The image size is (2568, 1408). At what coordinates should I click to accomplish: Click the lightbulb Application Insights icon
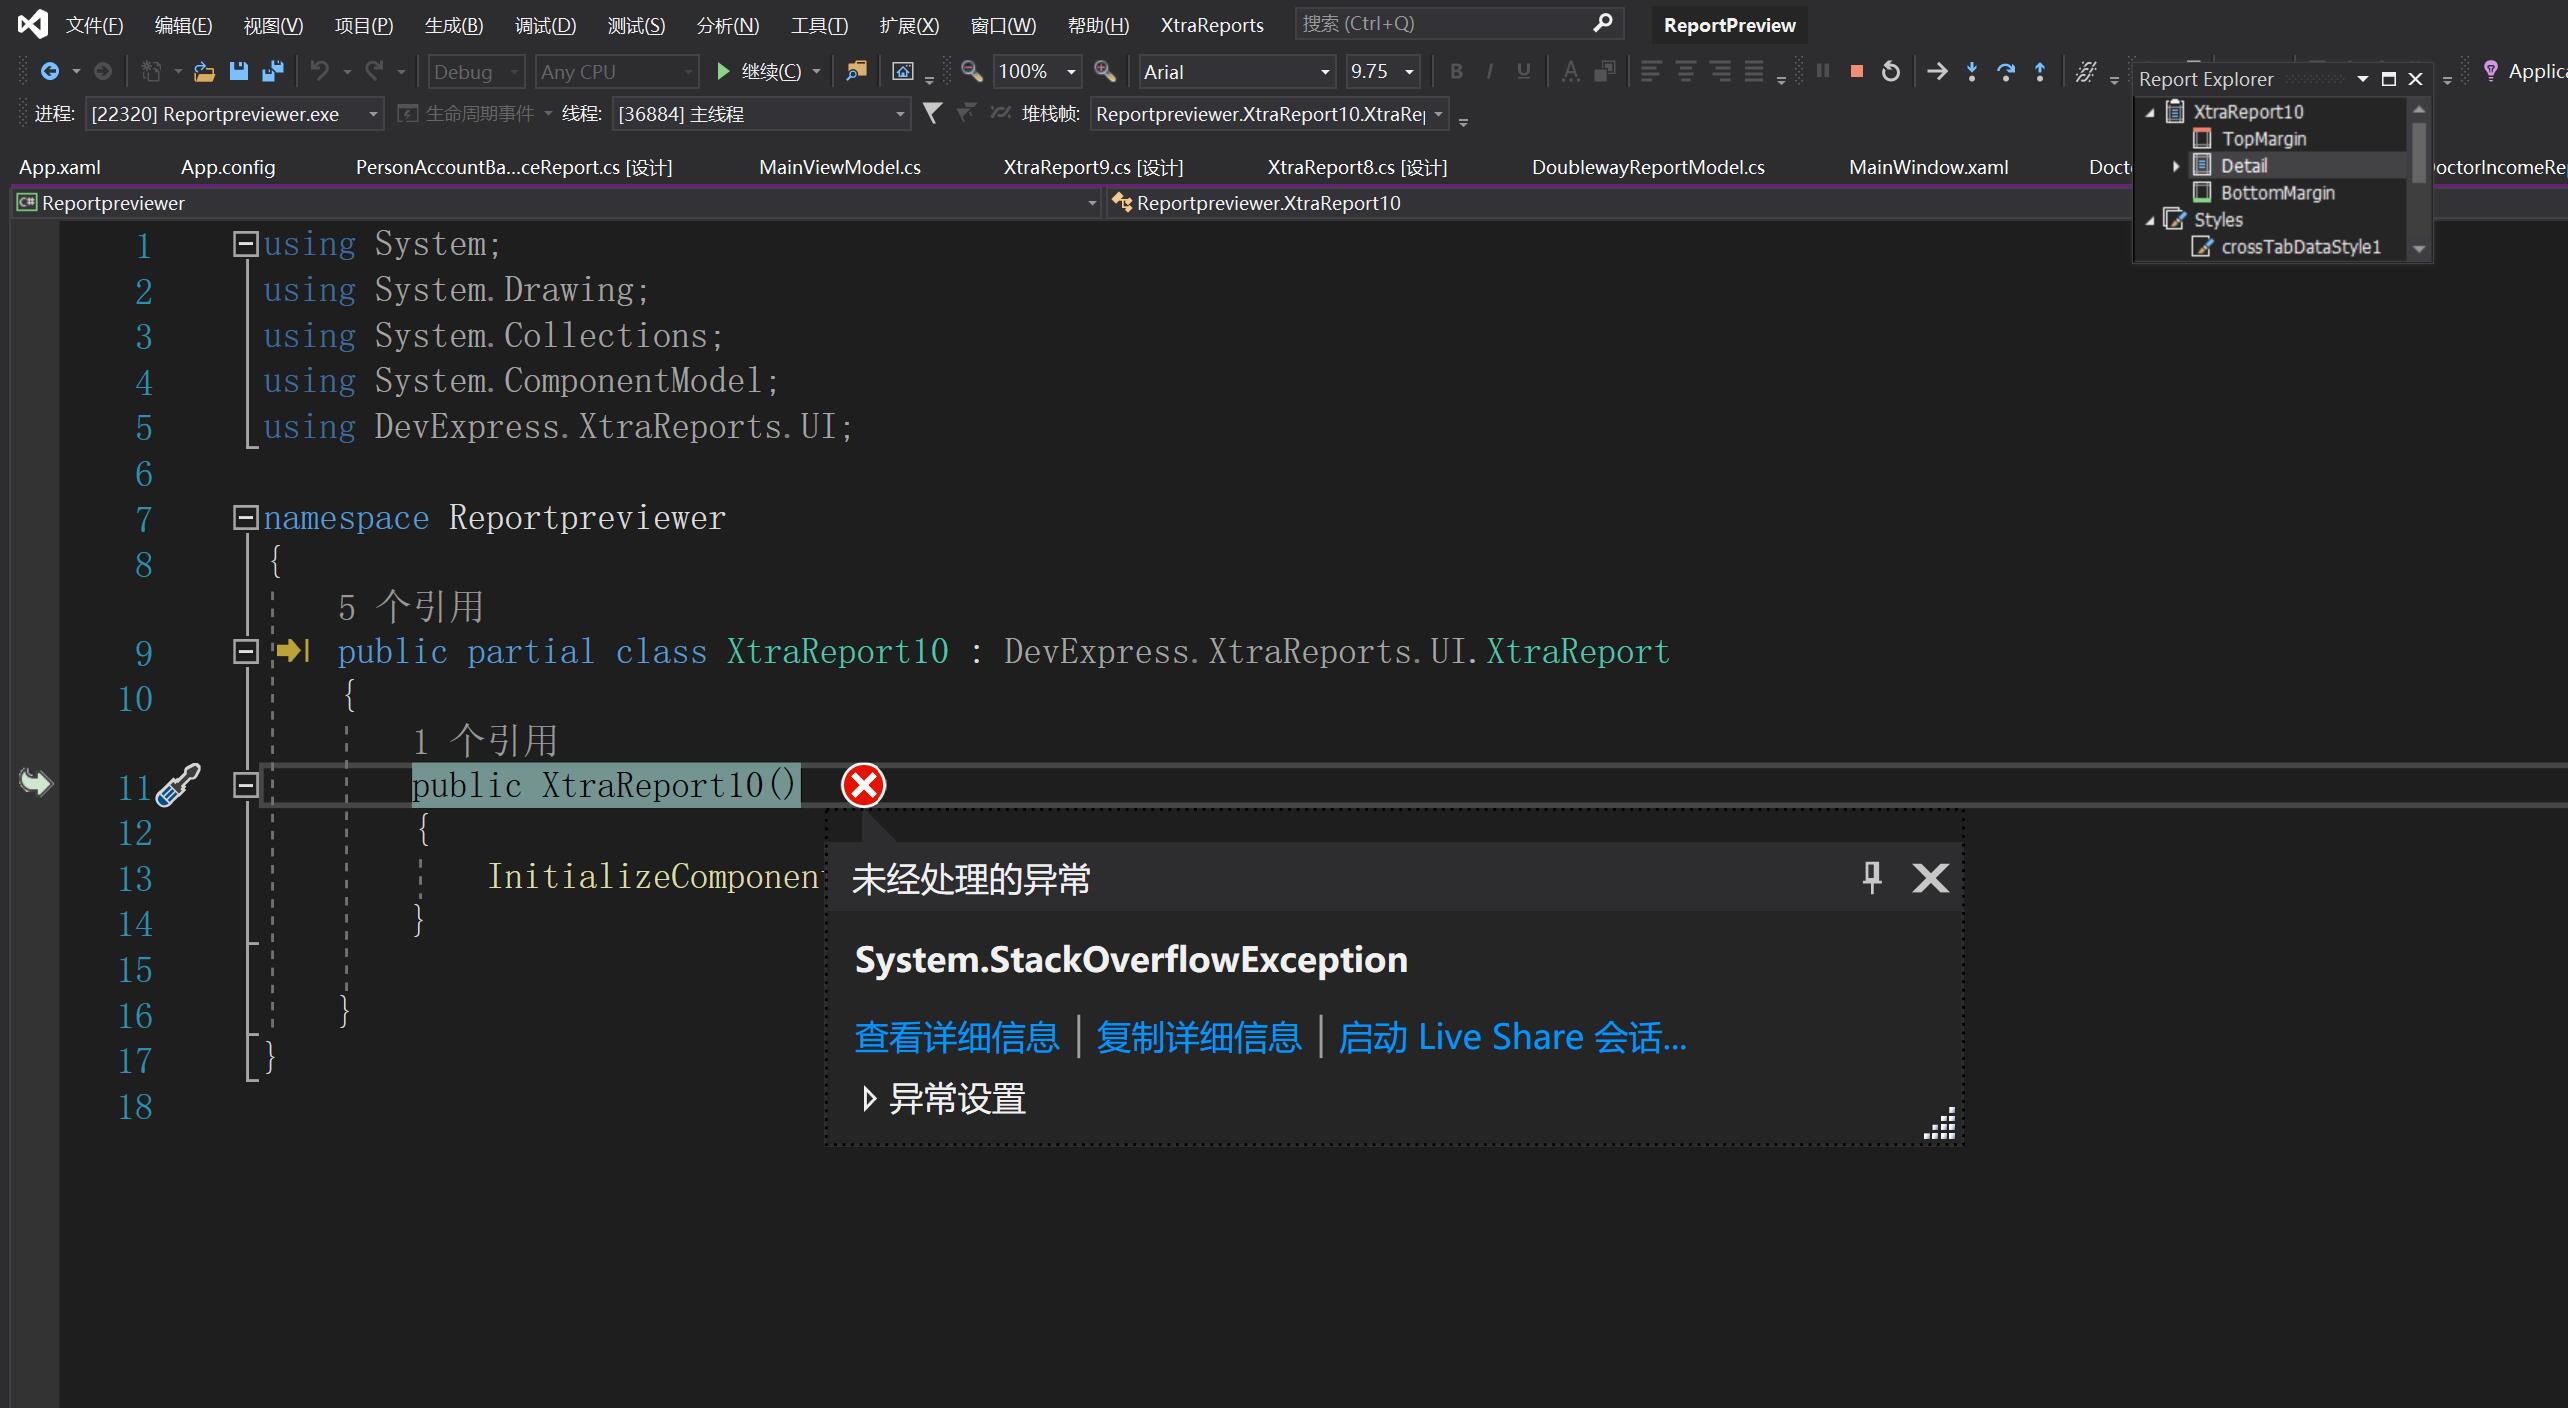click(2490, 71)
